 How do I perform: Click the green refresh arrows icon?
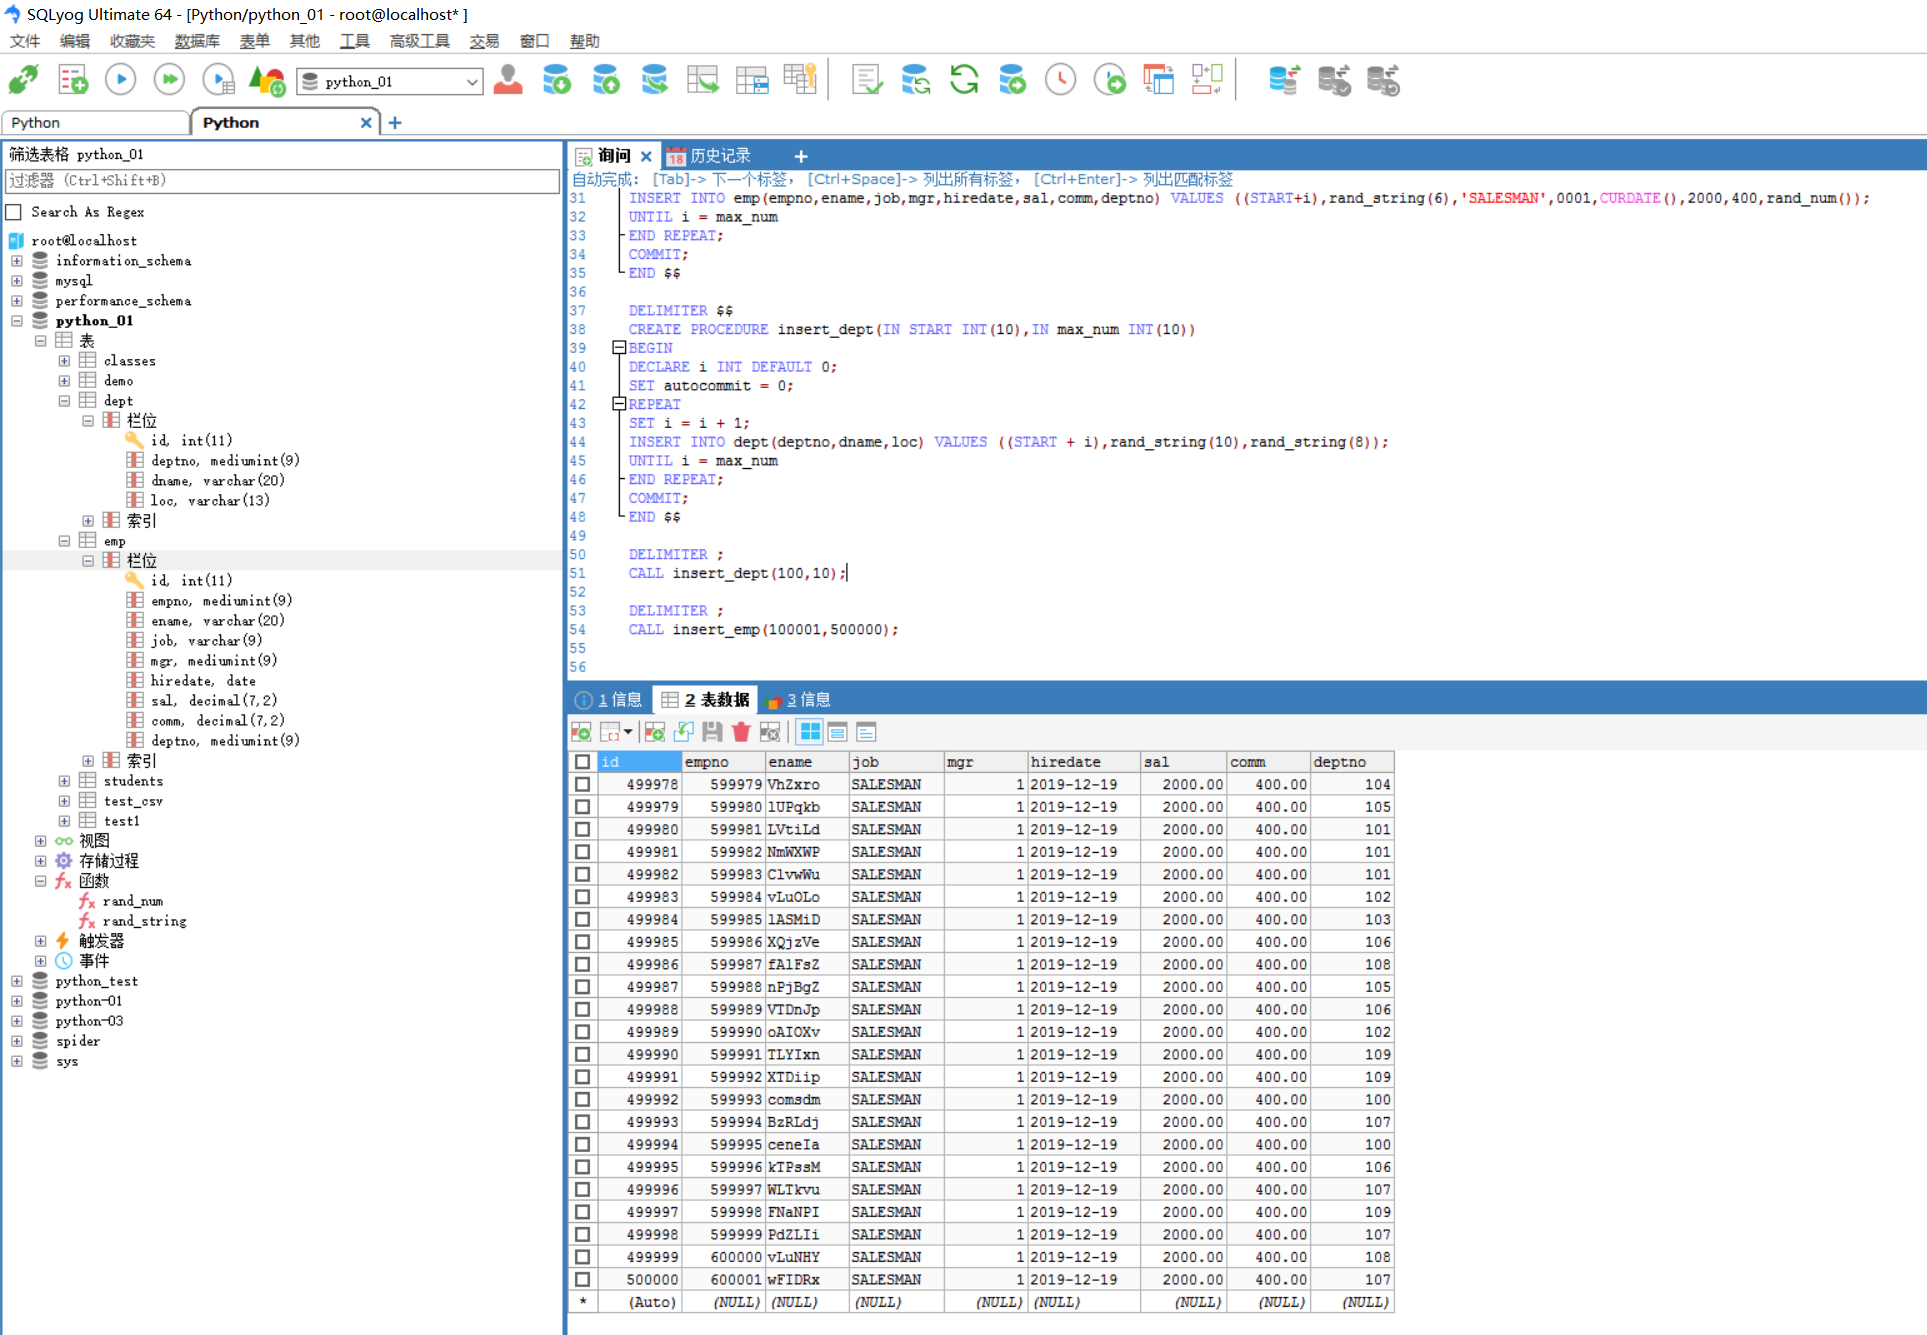[x=964, y=79]
